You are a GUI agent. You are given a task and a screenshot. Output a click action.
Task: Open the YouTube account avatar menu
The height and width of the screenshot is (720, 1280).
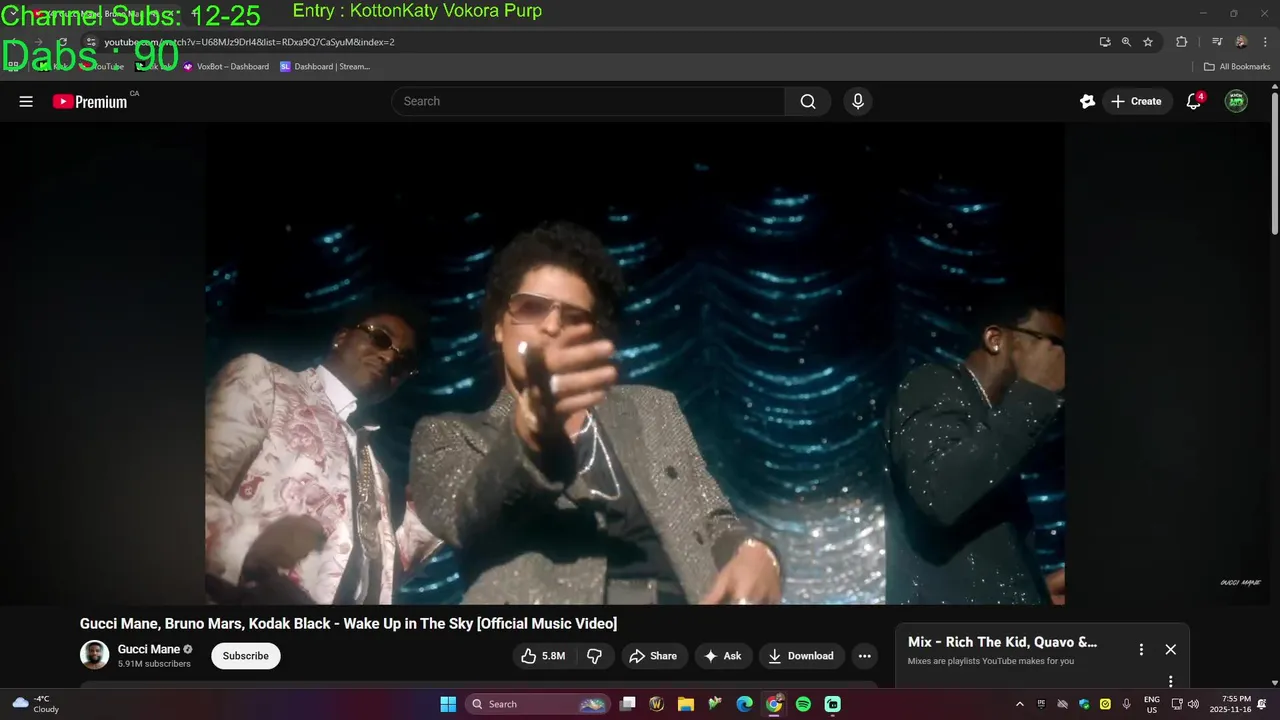click(x=1236, y=101)
